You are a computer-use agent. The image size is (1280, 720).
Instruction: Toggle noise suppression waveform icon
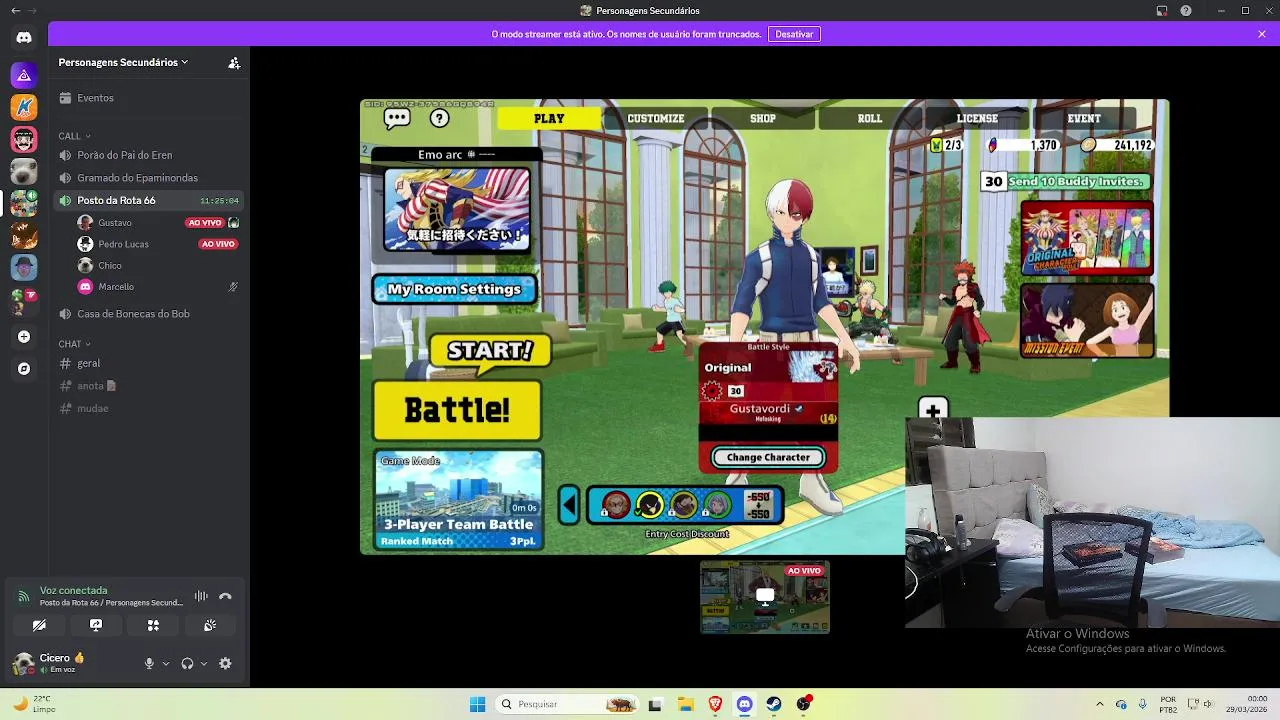point(201,596)
